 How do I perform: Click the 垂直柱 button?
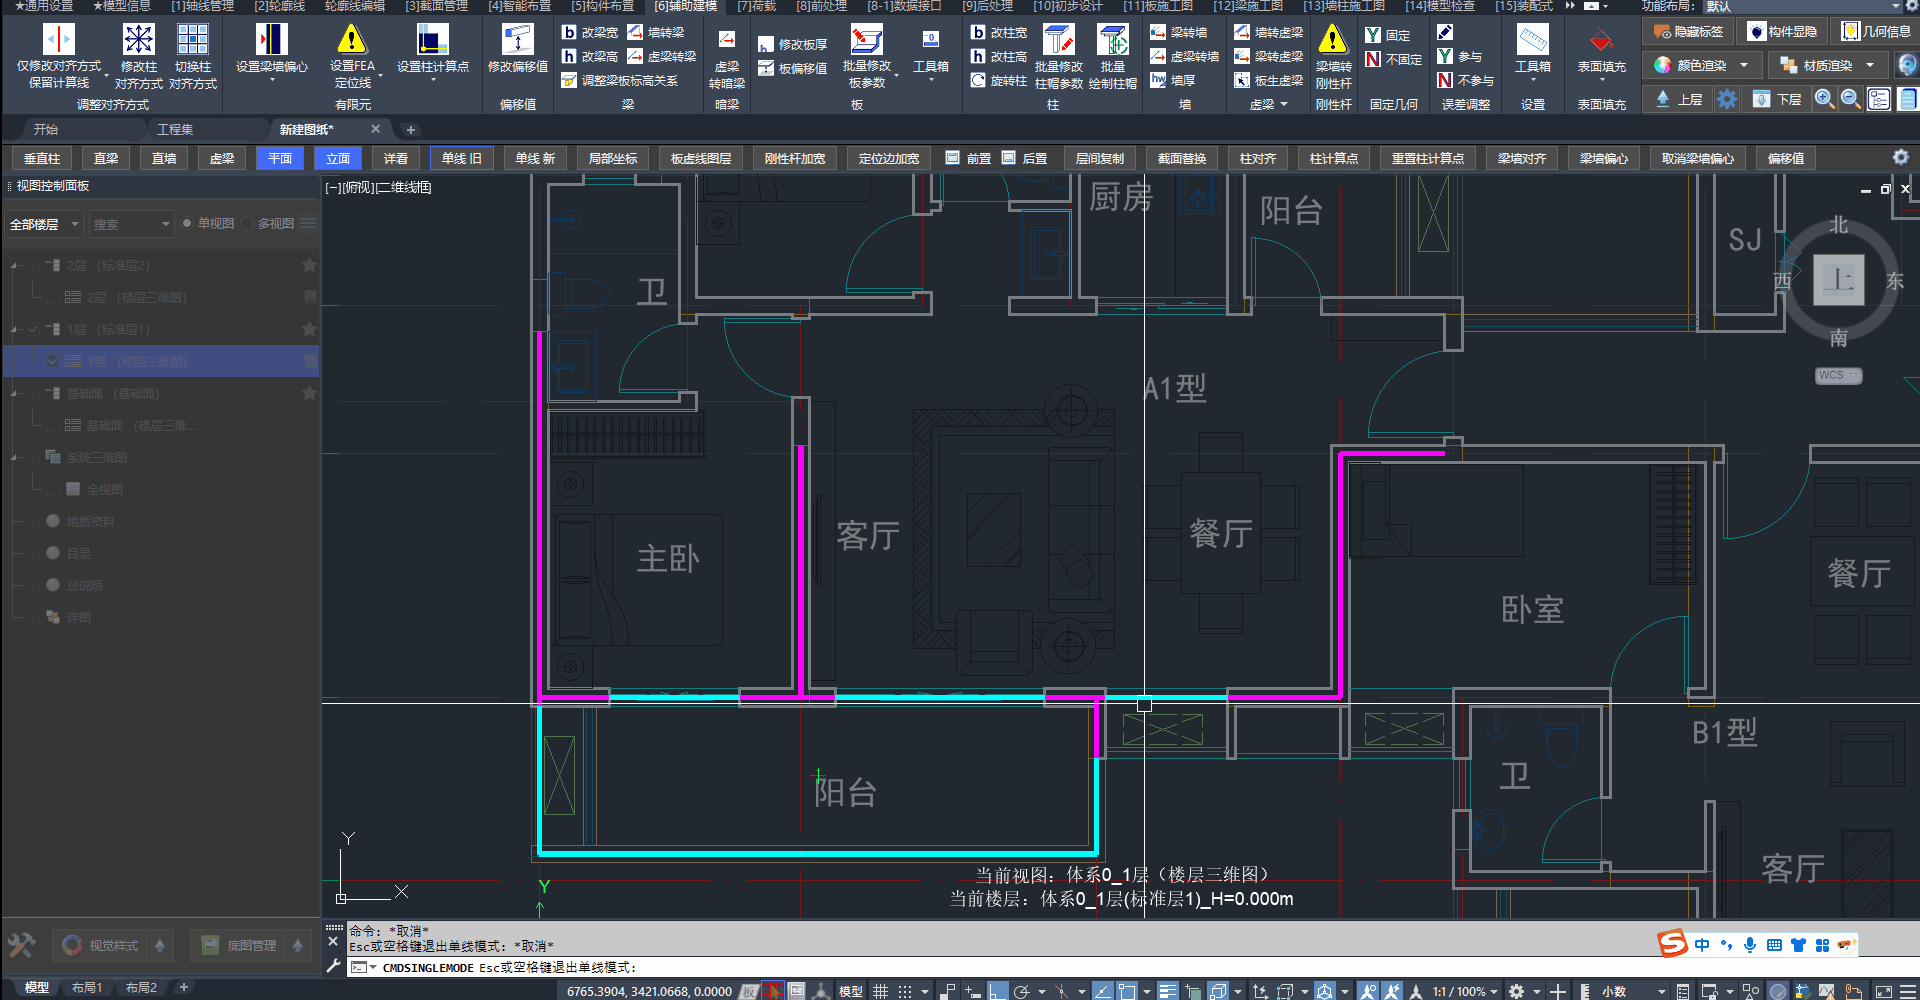pyautogui.click(x=42, y=159)
